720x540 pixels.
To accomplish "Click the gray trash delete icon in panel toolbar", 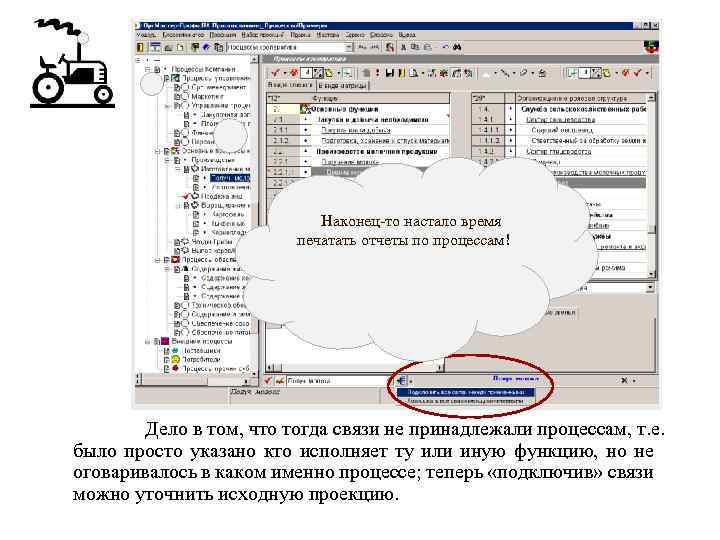I will tap(366, 73).
